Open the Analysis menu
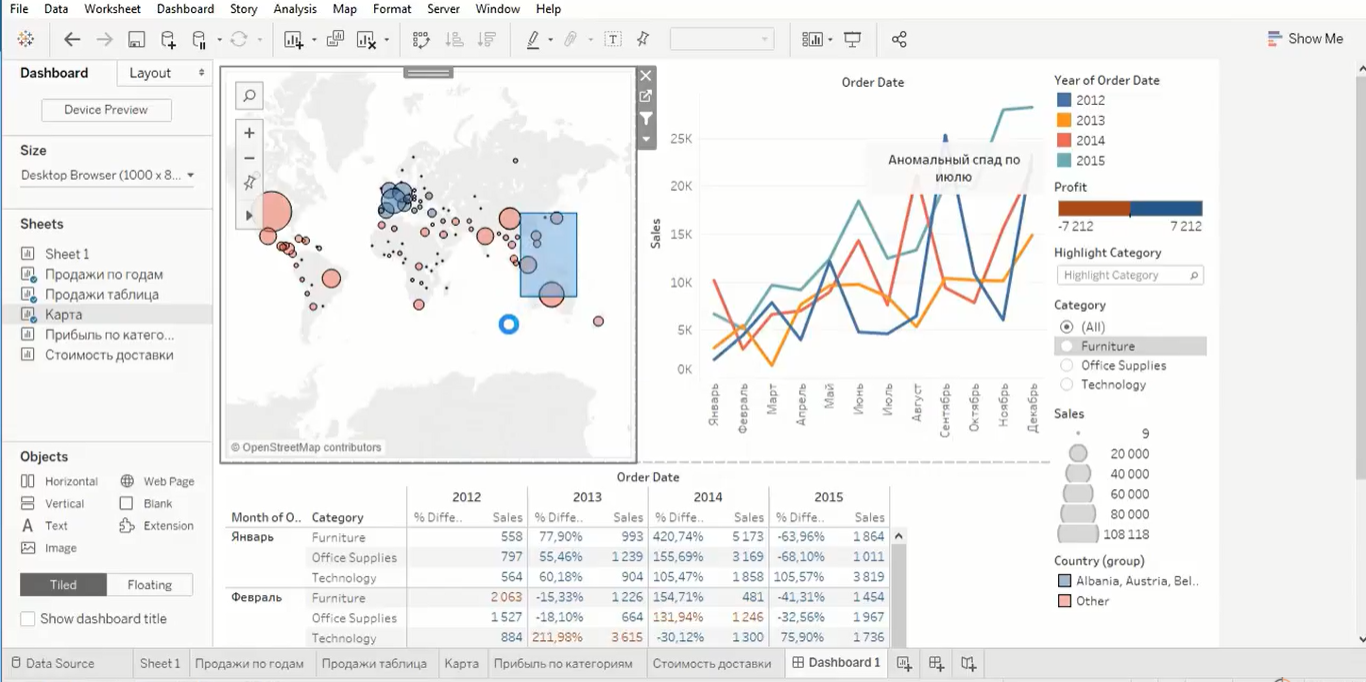Image resolution: width=1366 pixels, height=682 pixels. tap(295, 9)
